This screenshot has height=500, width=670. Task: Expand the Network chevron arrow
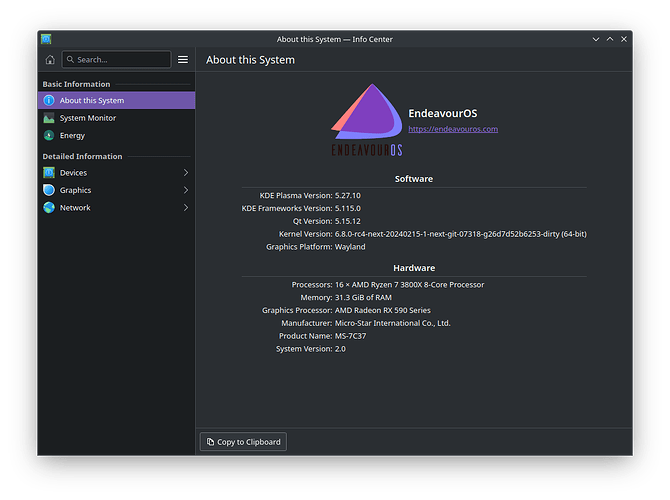pyautogui.click(x=186, y=208)
